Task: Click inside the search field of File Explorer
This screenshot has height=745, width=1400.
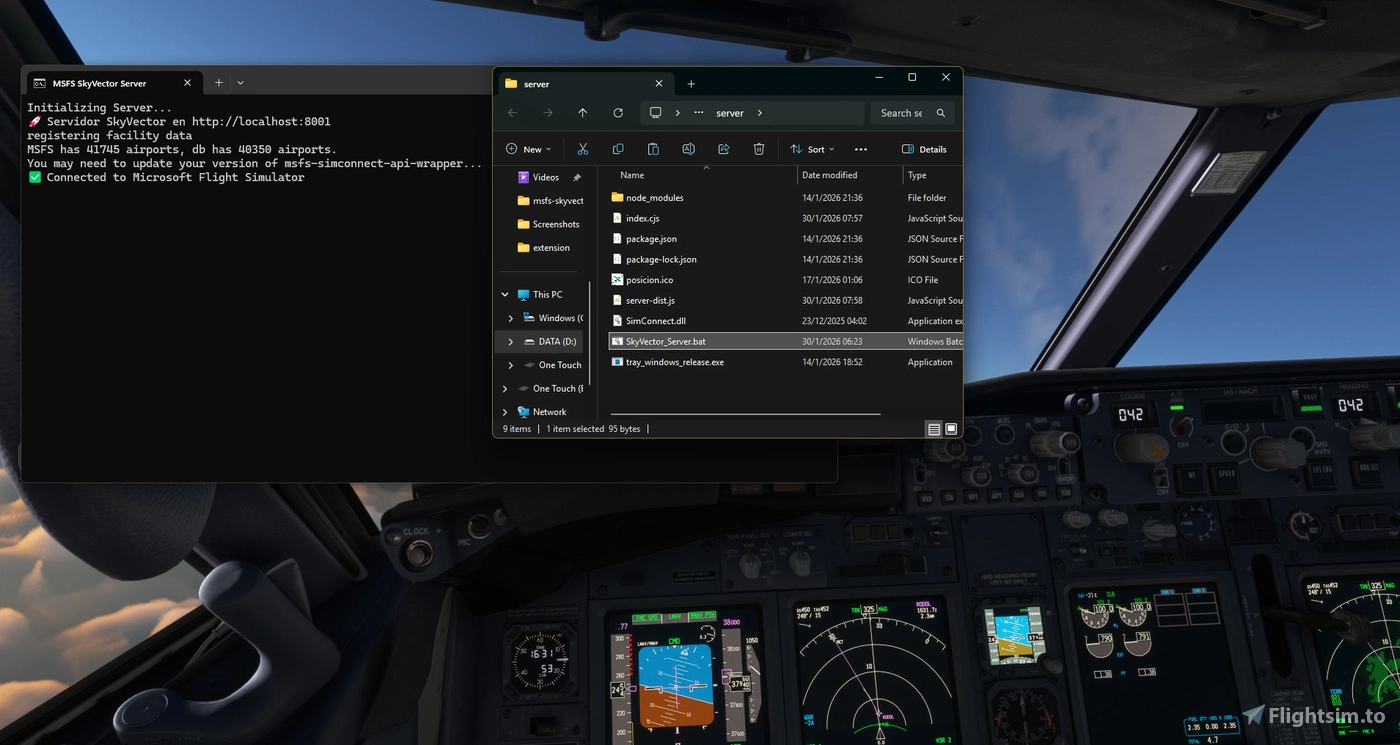Action: coord(905,112)
